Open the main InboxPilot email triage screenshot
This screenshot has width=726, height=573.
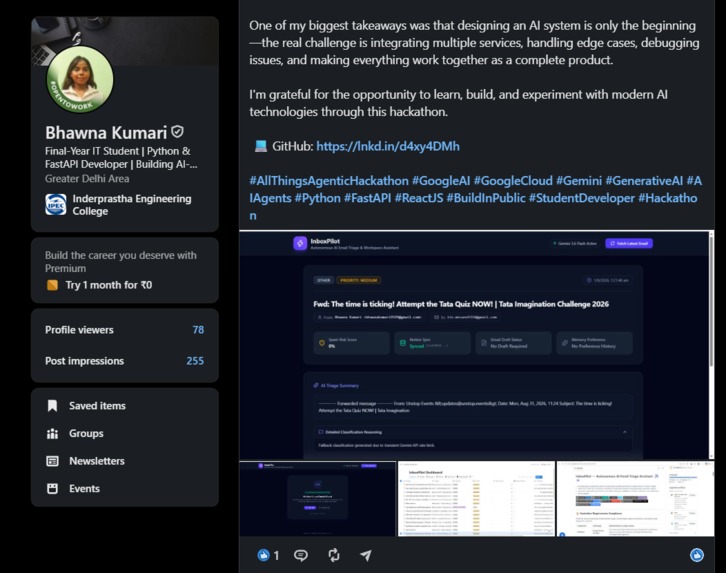coord(474,345)
